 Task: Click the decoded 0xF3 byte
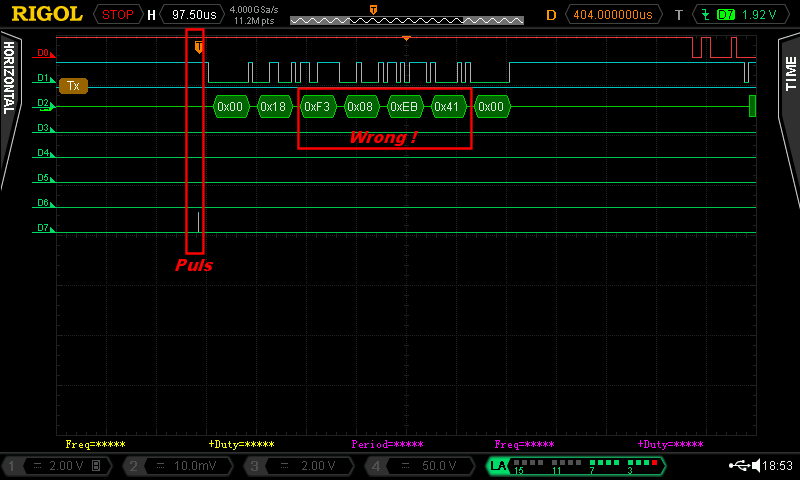coord(317,107)
